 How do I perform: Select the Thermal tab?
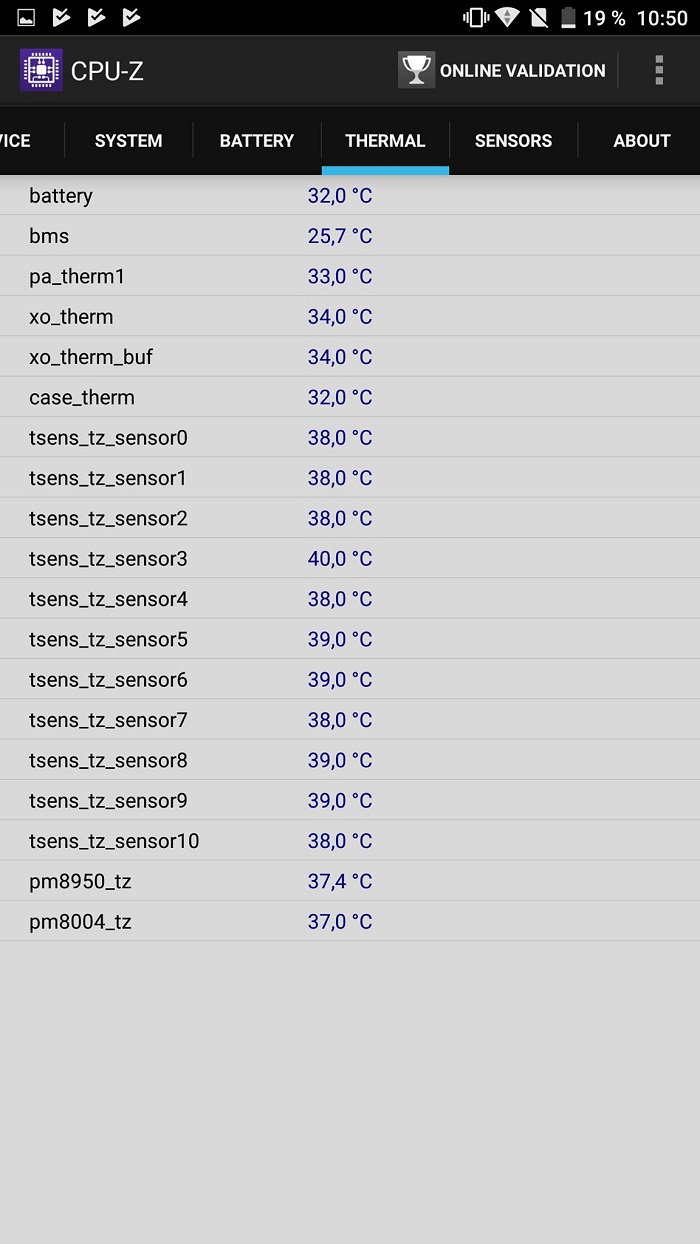click(385, 141)
